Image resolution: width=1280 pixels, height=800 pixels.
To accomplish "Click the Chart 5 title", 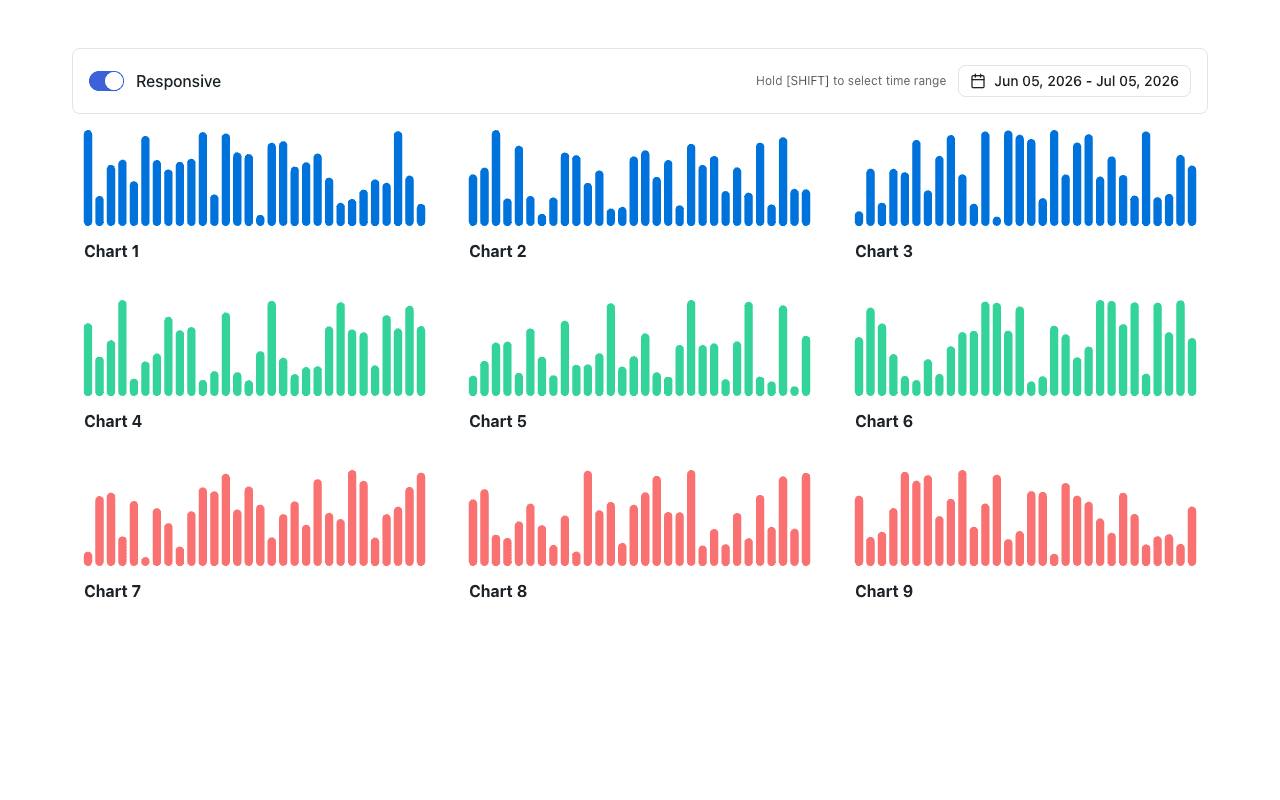I will 498,421.
